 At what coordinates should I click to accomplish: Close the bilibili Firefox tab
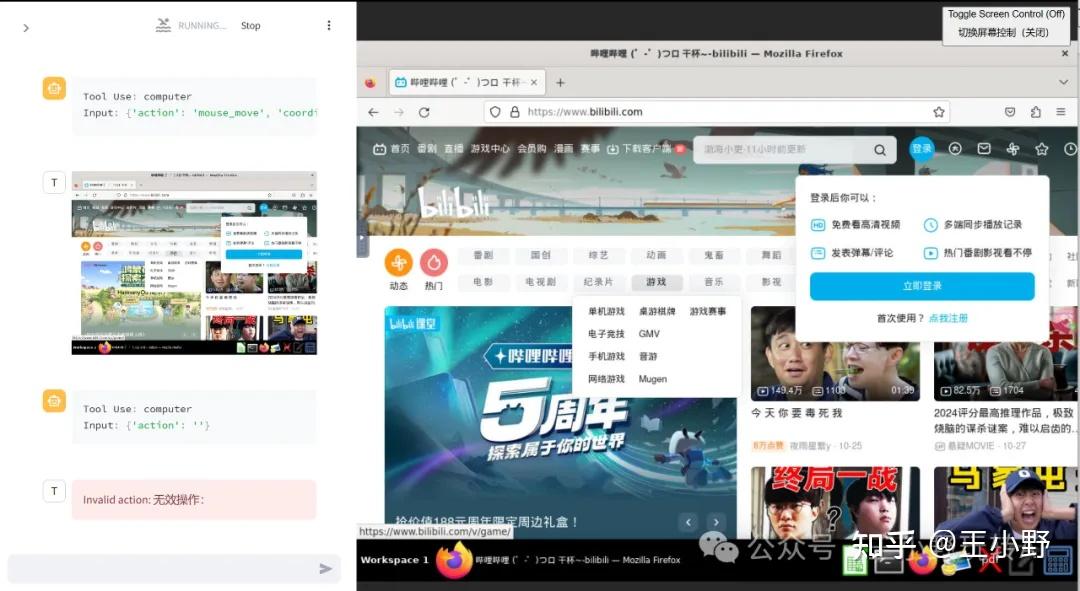pos(534,82)
